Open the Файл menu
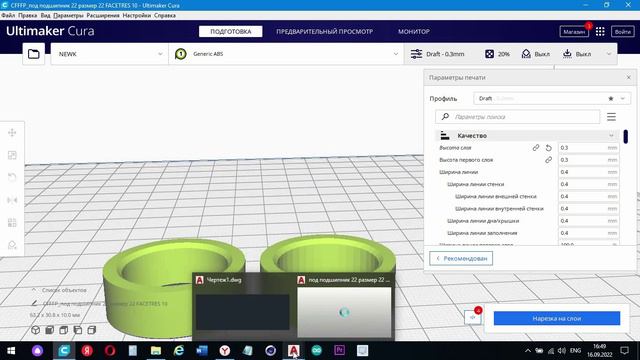Image resolution: width=640 pixels, height=360 pixels. coord(8,16)
